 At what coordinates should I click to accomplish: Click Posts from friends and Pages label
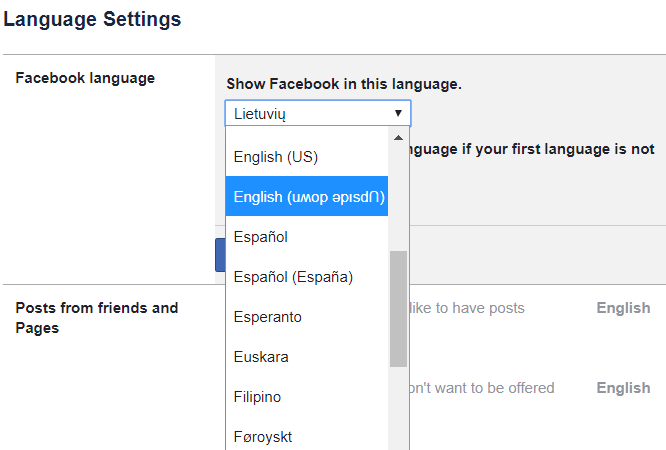coord(97,317)
